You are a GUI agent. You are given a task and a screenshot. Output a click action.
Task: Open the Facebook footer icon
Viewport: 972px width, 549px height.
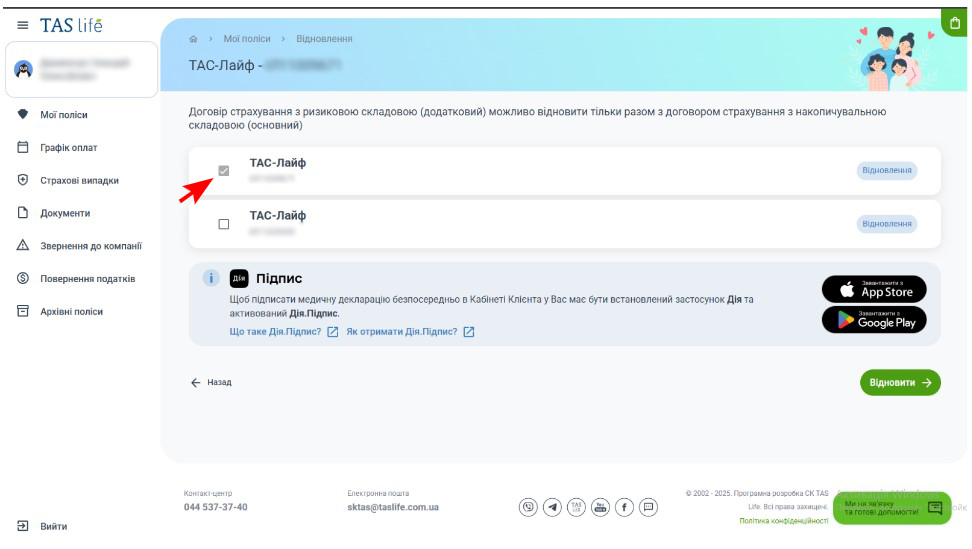pyautogui.click(x=624, y=507)
